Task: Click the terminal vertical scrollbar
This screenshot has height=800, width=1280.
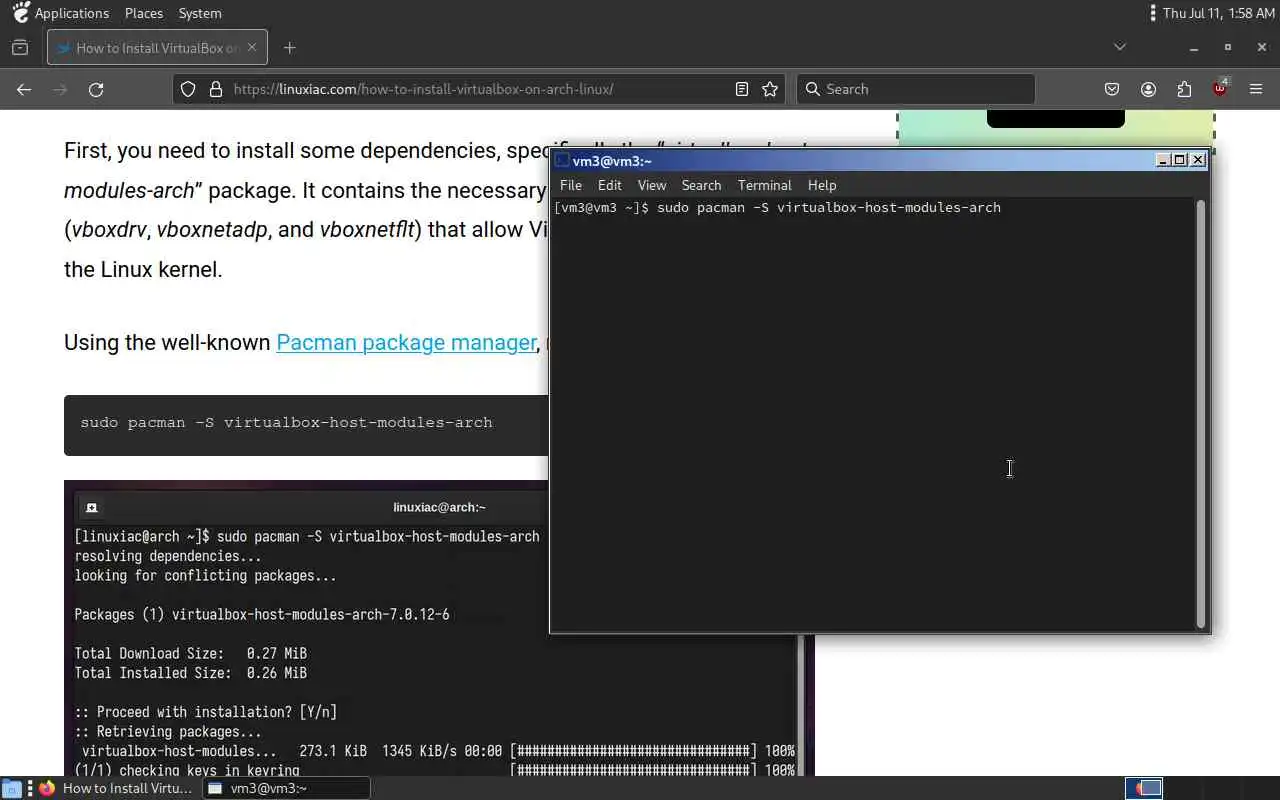Action: (1201, 413)
